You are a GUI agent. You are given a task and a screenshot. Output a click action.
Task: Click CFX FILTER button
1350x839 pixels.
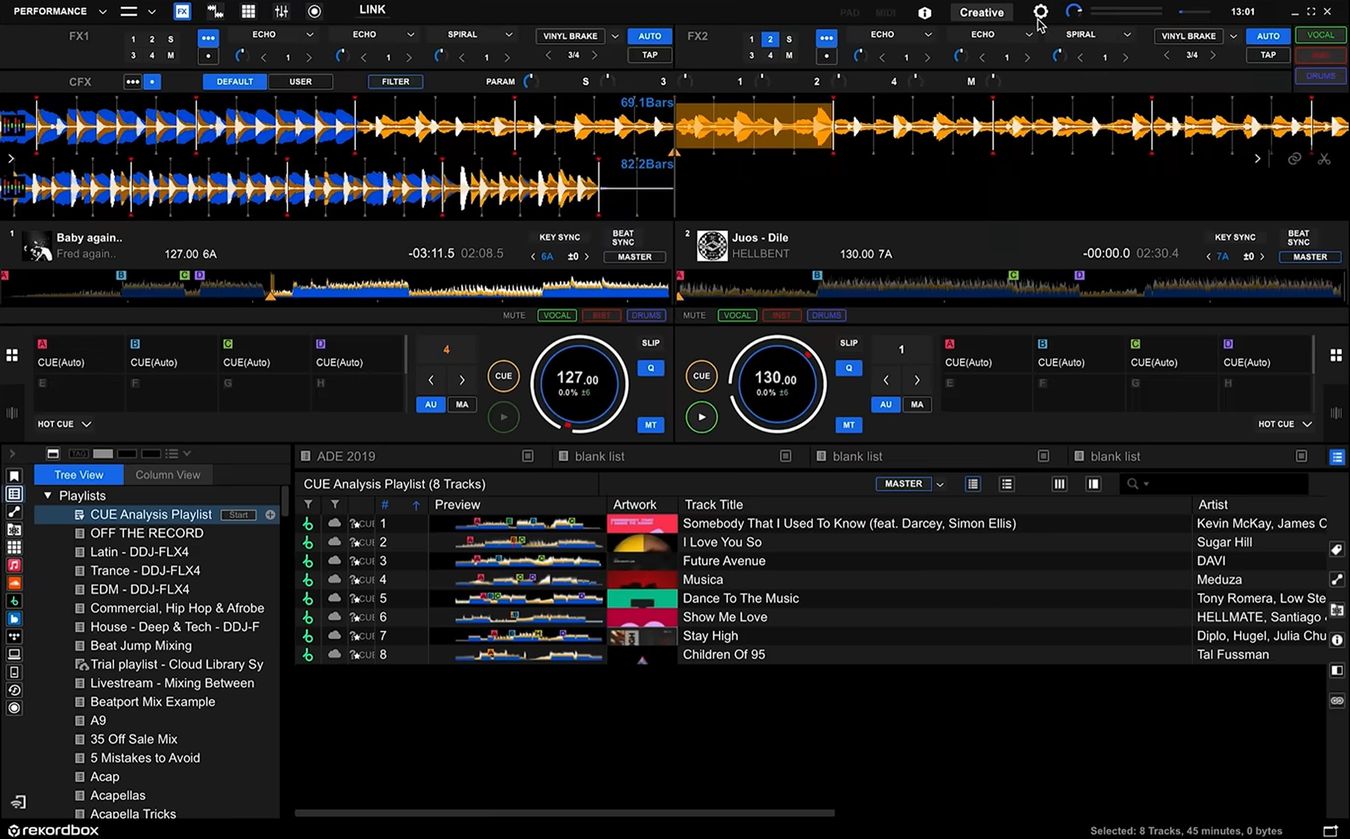click(x=395, y=82)
